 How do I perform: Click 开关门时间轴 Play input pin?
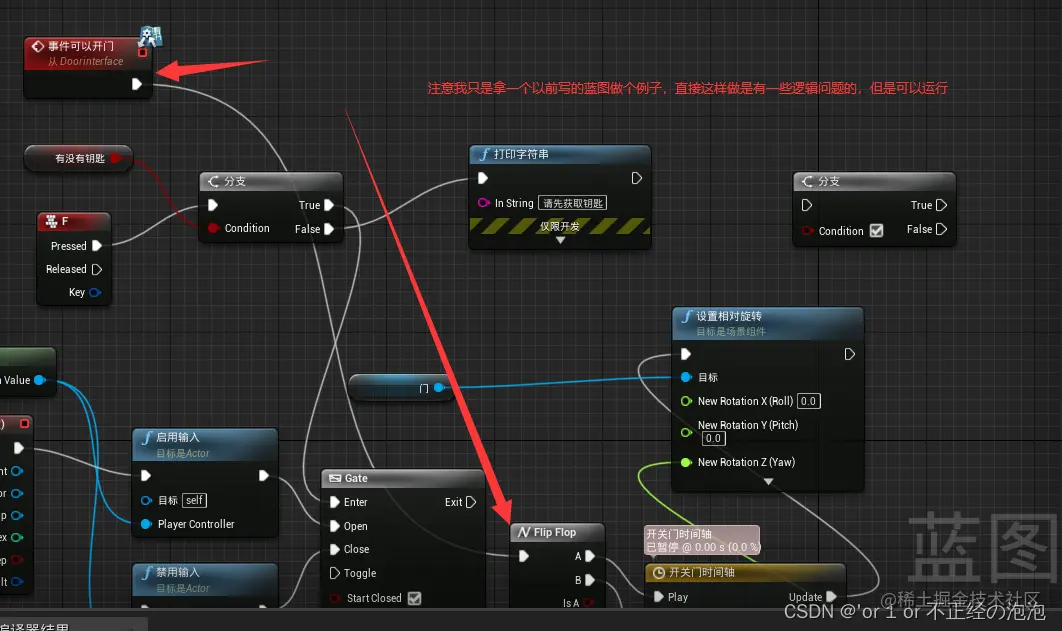click(659, 597)
